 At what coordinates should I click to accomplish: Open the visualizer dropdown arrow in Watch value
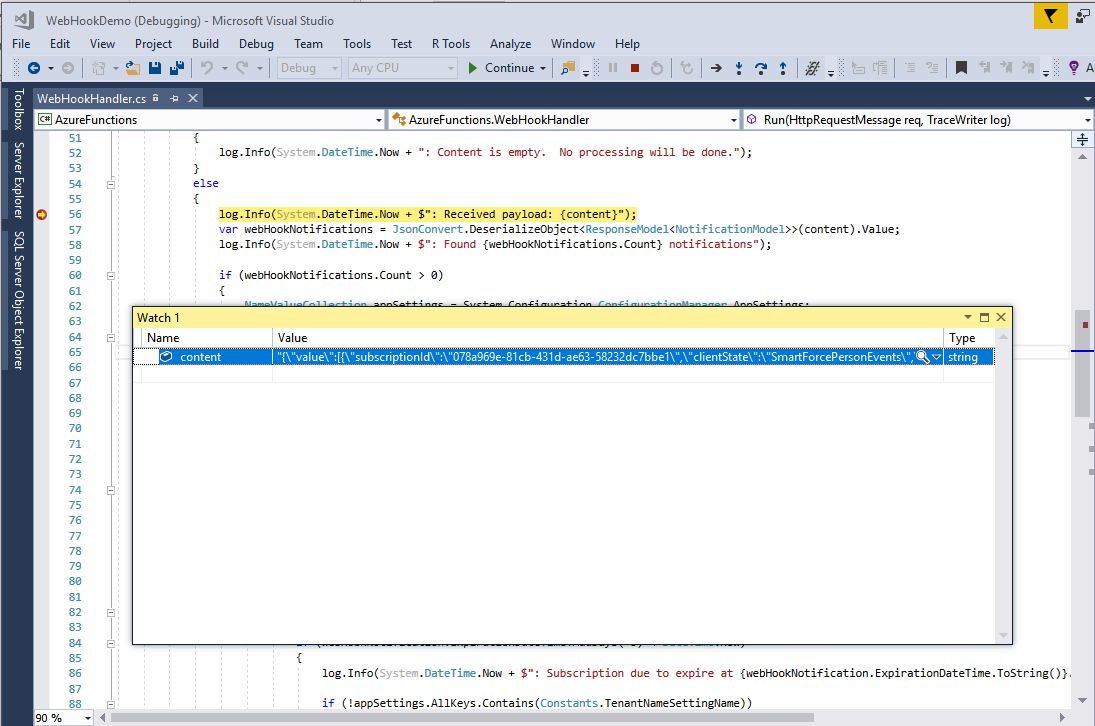pos(936,357)
